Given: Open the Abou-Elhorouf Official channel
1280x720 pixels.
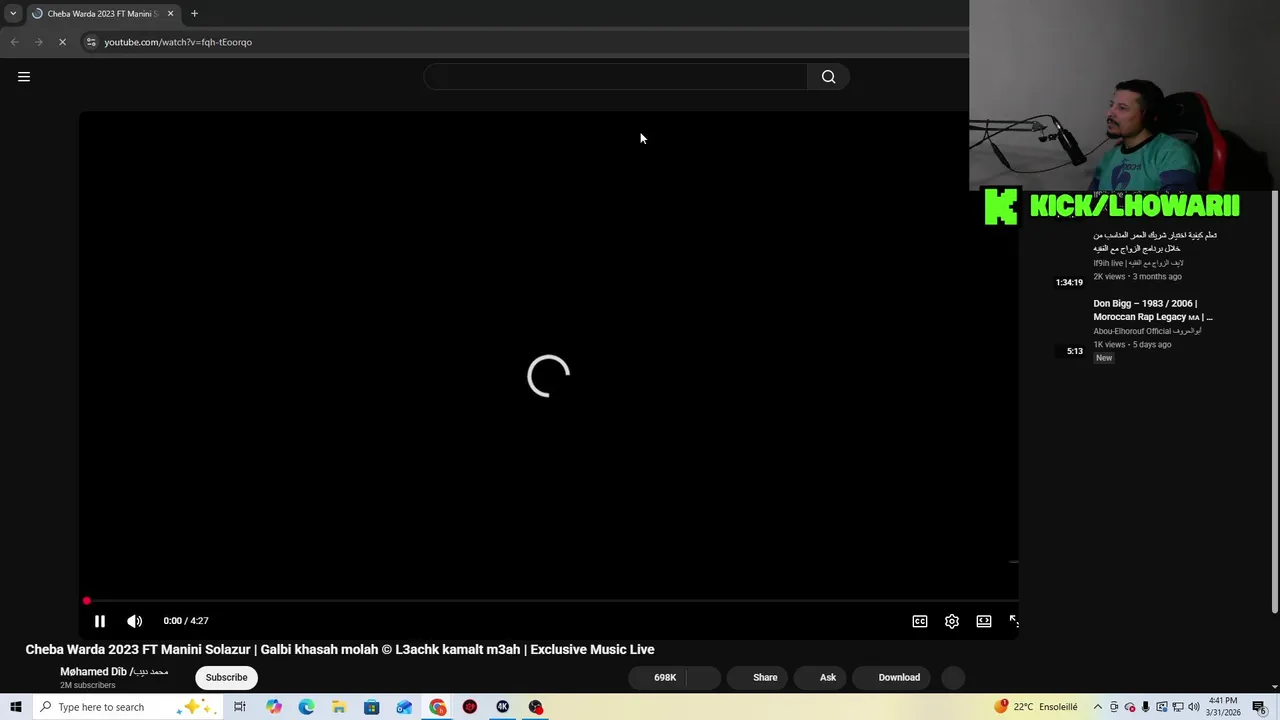Looking at the screenshot, I should (1147, 331).
